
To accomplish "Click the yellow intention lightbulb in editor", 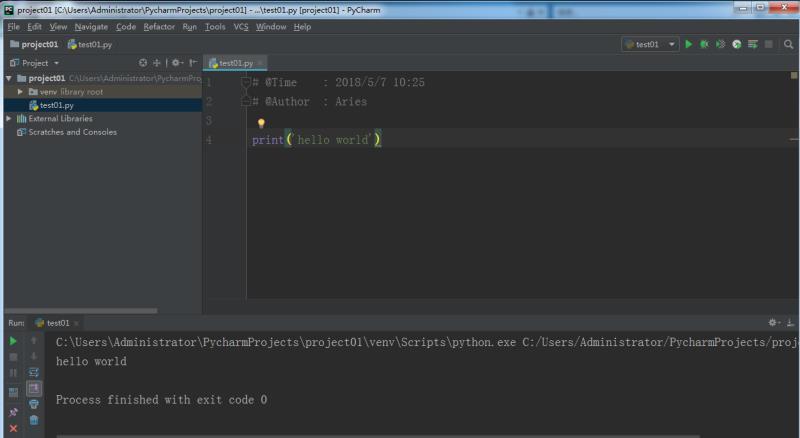I will 261,123.
